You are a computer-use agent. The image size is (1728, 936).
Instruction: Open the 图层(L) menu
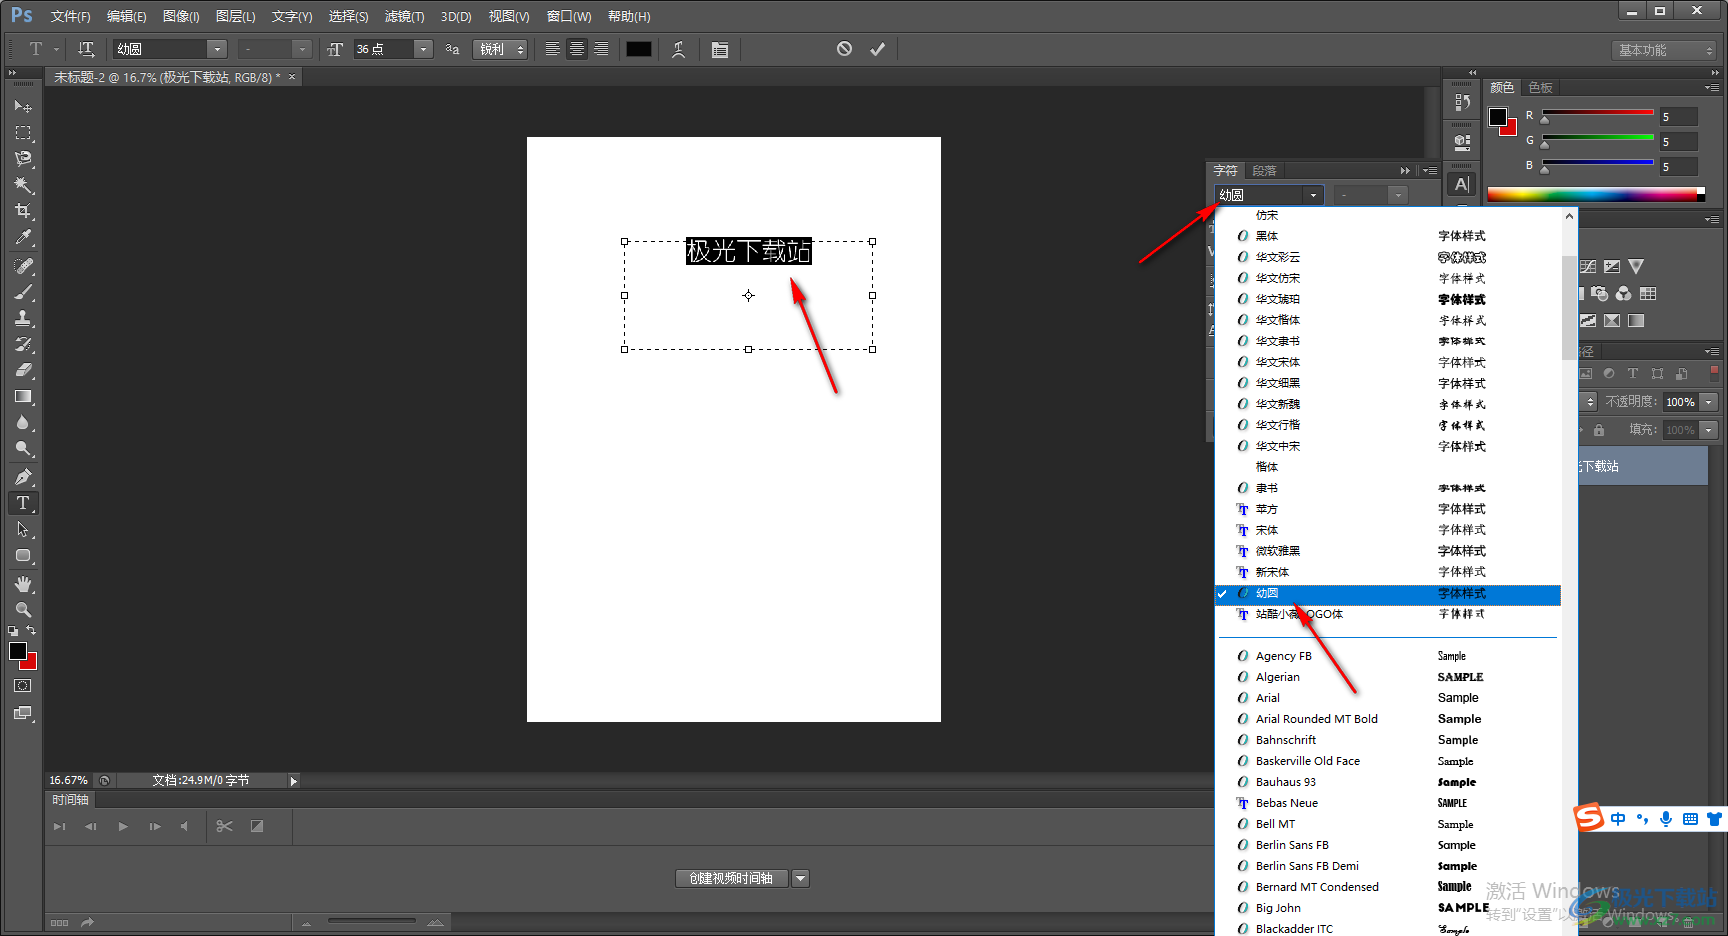click(236, 16)
